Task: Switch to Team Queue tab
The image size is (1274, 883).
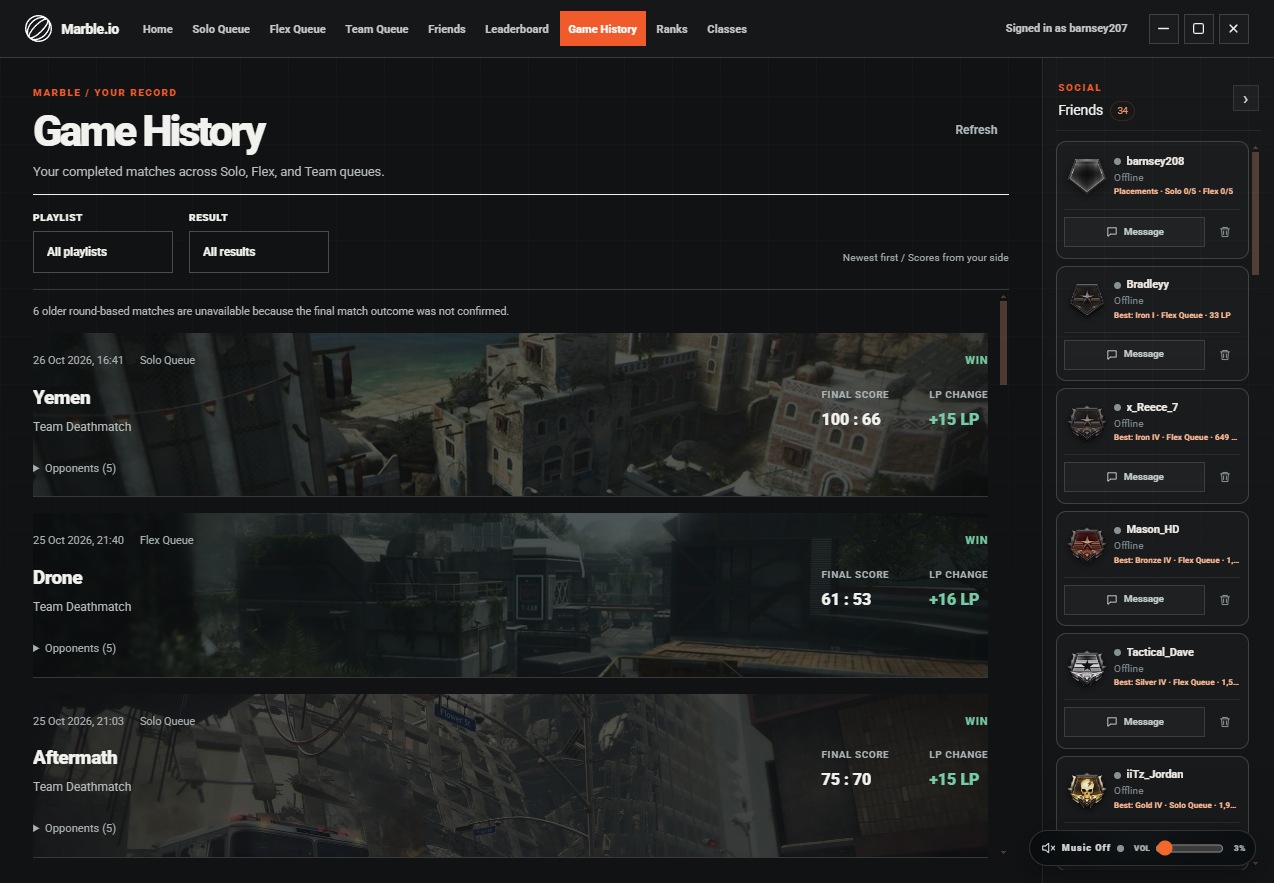Action: (x=377, y=29)
